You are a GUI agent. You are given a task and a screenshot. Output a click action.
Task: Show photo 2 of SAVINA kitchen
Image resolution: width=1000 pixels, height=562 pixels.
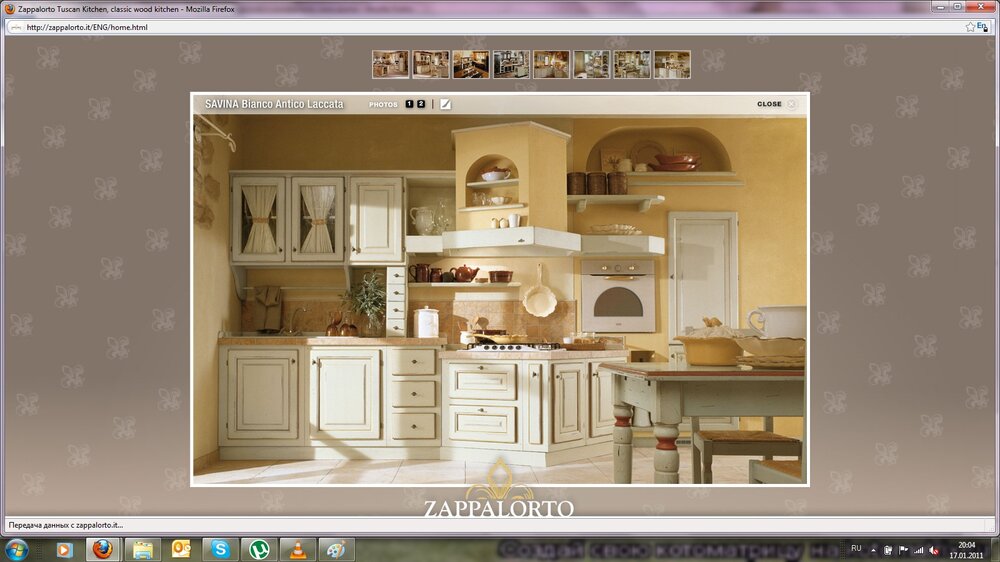tap(421, 104)
